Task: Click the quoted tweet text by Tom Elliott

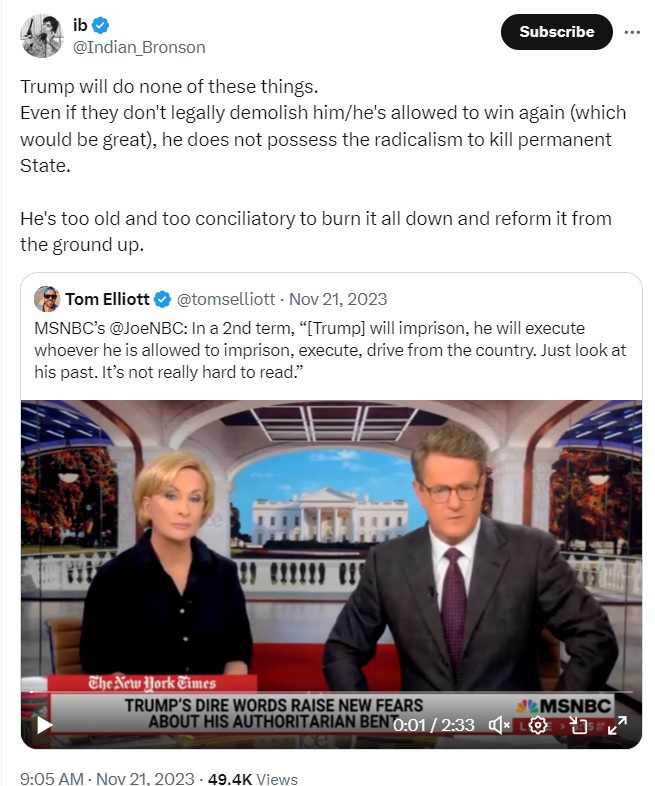Action: point(330,350)
